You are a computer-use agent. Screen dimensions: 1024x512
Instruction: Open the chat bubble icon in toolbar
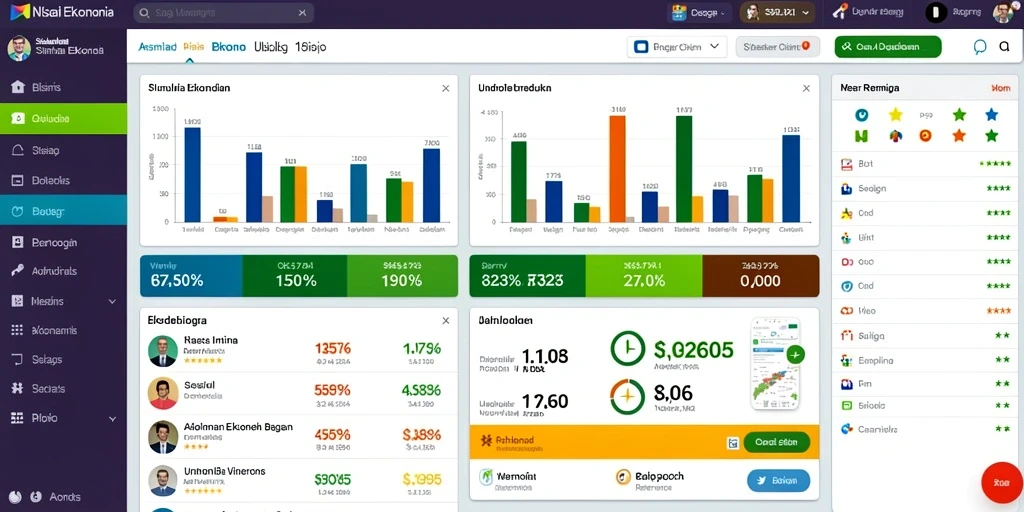click(x=980, y=47)
